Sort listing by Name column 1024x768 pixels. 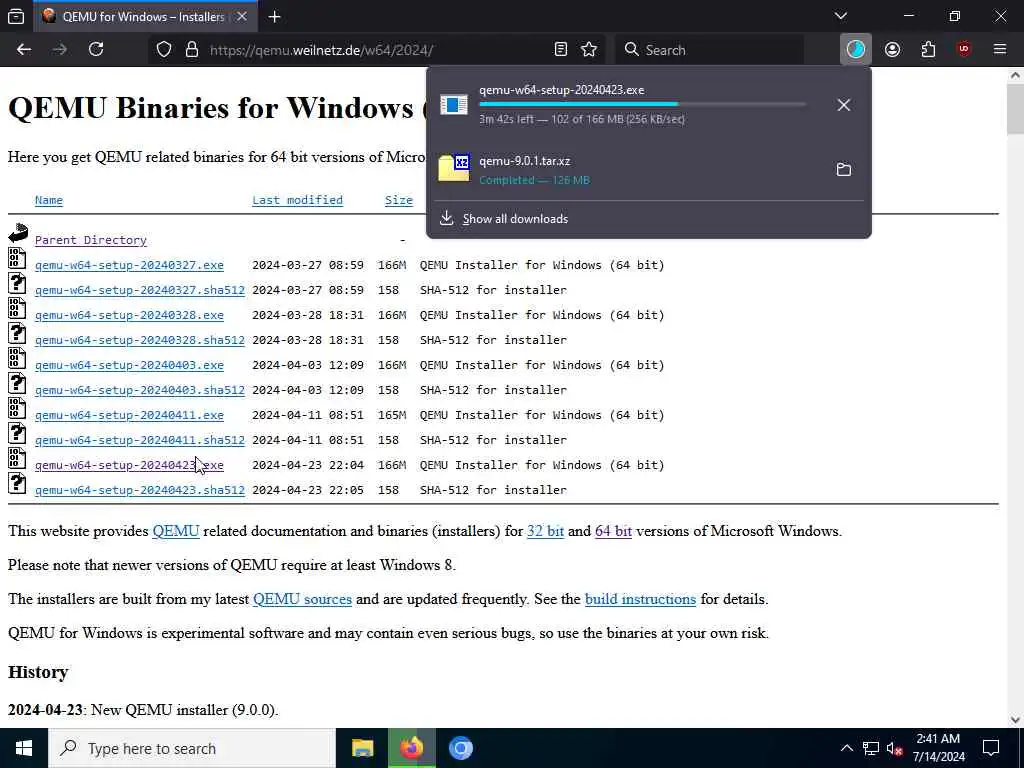tap(49, 200)
